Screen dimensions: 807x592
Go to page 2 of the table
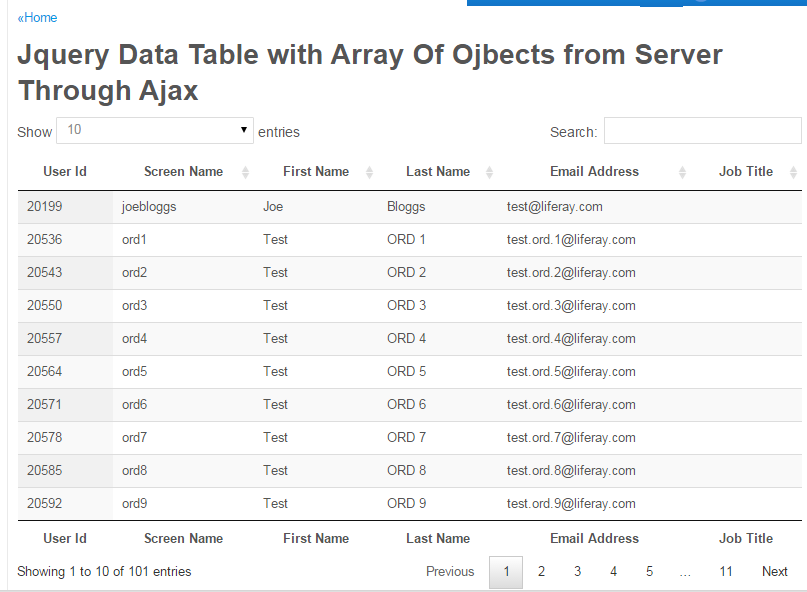click(541, 571)
